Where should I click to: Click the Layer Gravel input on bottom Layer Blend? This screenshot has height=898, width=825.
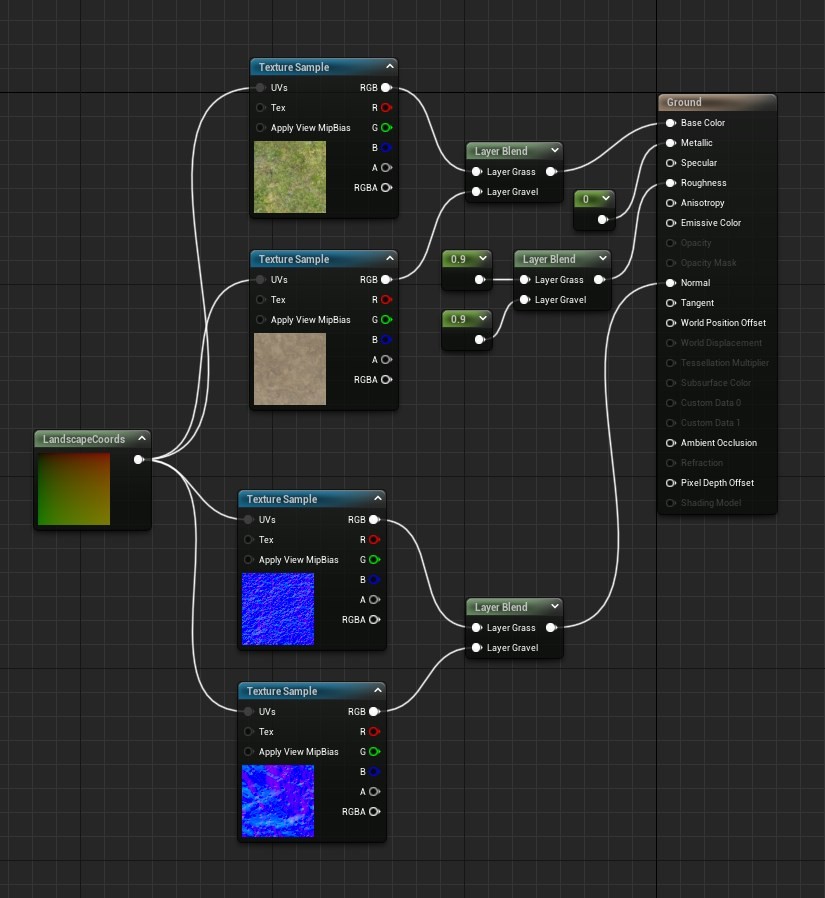tap(477, 648)
